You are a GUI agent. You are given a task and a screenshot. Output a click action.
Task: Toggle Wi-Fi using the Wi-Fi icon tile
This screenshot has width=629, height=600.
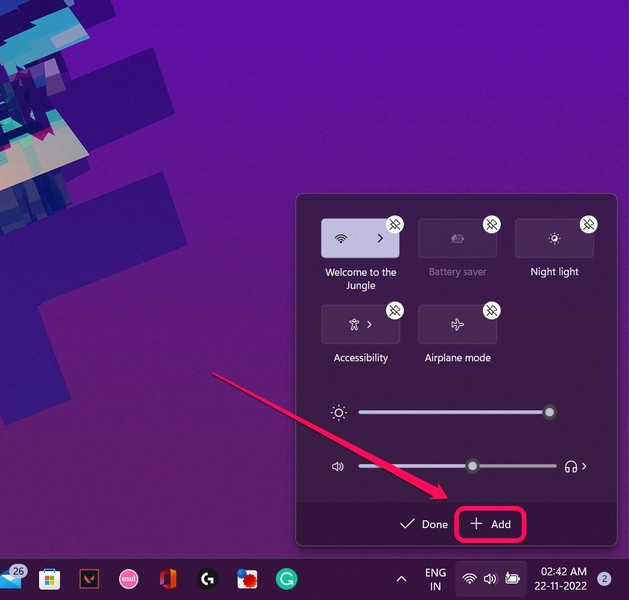[341, 238]
